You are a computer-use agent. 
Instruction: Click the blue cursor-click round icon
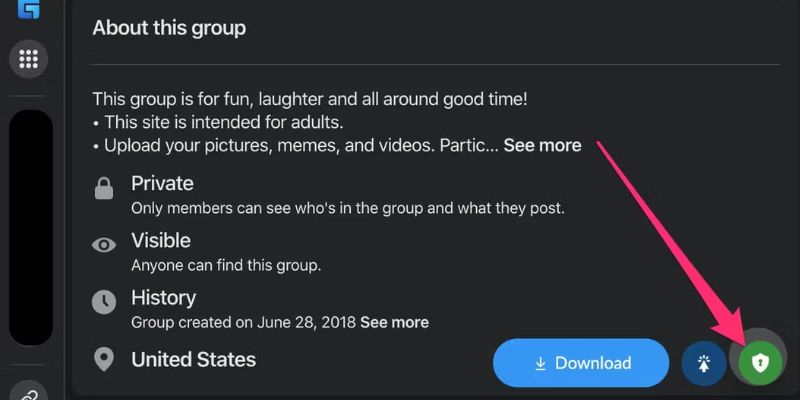(704, 363)
